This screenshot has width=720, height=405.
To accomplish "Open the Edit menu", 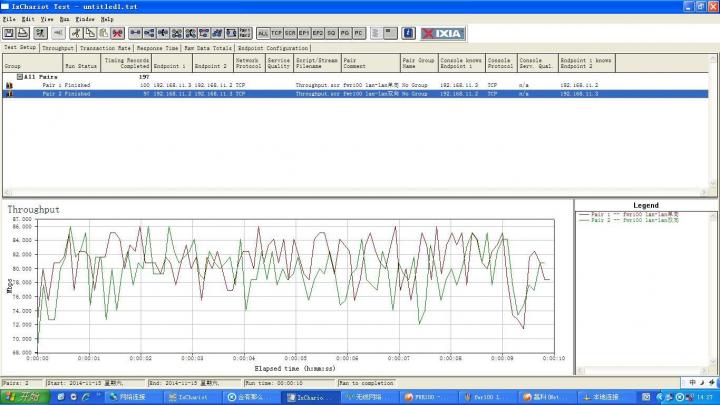I will click(28, 19).
